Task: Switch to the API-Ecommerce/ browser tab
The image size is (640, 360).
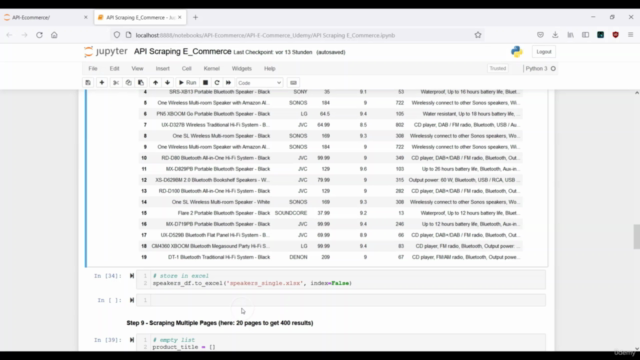Action: click(45, 18)
